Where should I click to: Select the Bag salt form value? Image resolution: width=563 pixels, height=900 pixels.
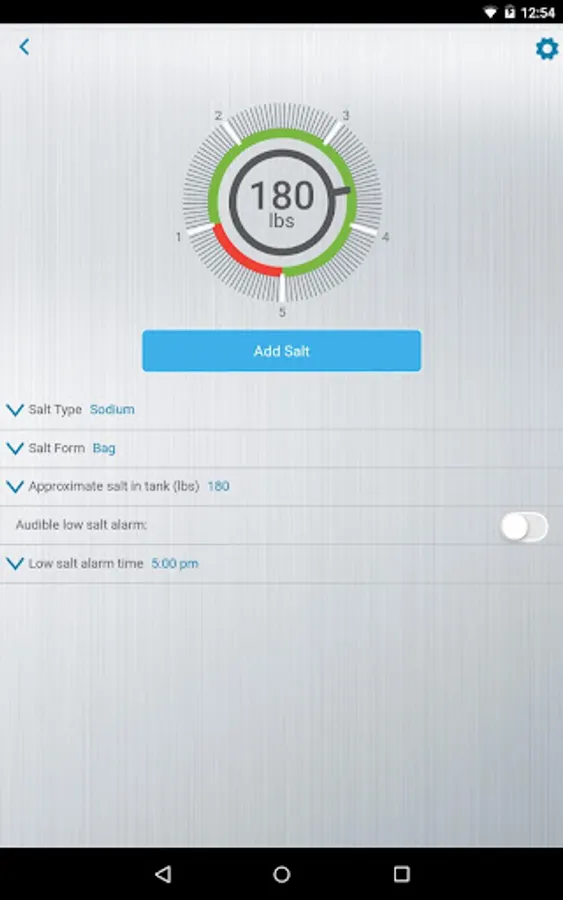coord(104,448)
